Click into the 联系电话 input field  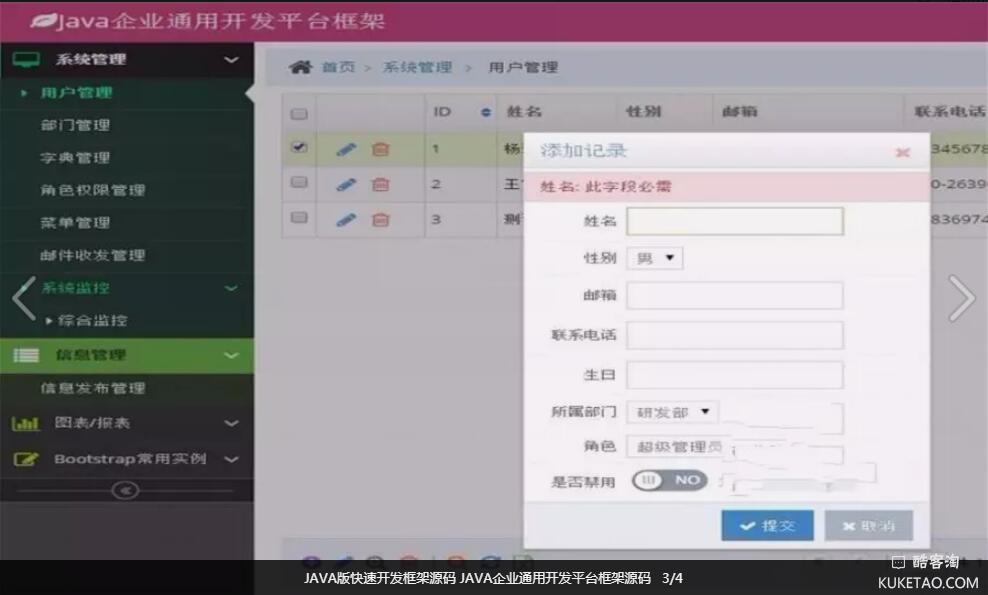pos(735,335)
